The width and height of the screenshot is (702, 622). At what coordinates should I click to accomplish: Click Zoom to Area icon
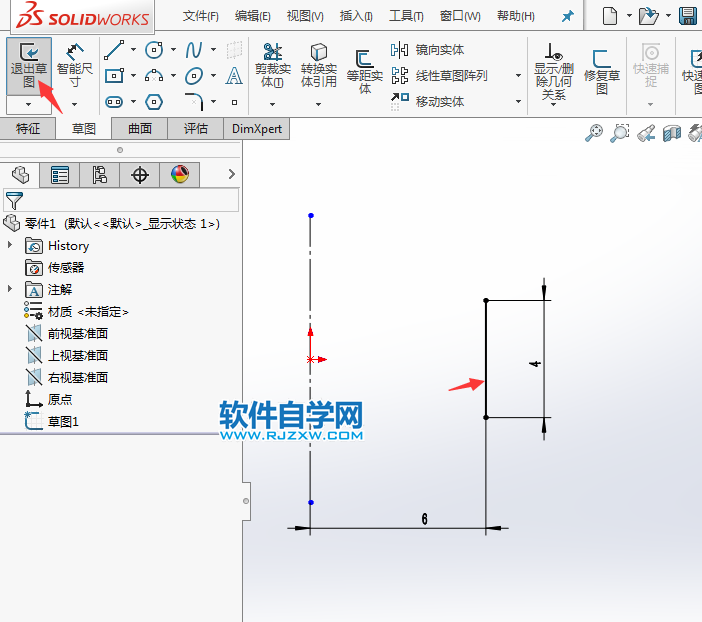pyautogui.click(x=620, y=133)
